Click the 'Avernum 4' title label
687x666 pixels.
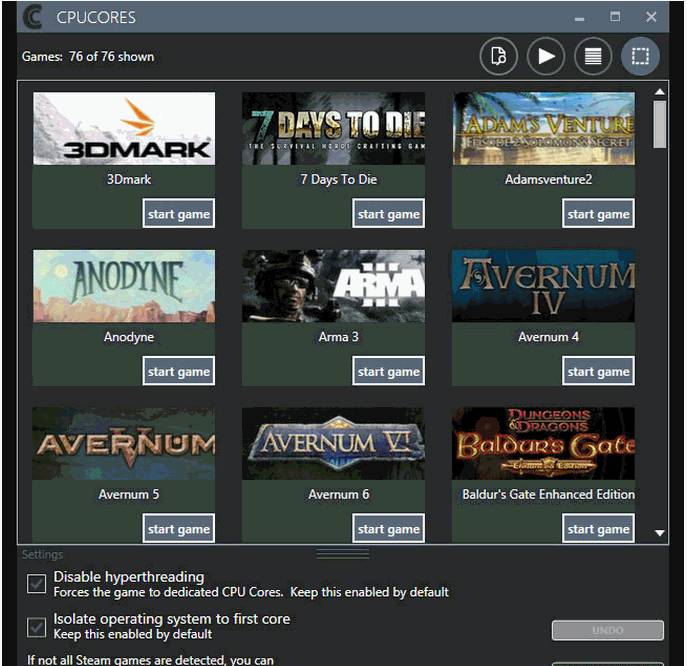click(x=548, y=337)
